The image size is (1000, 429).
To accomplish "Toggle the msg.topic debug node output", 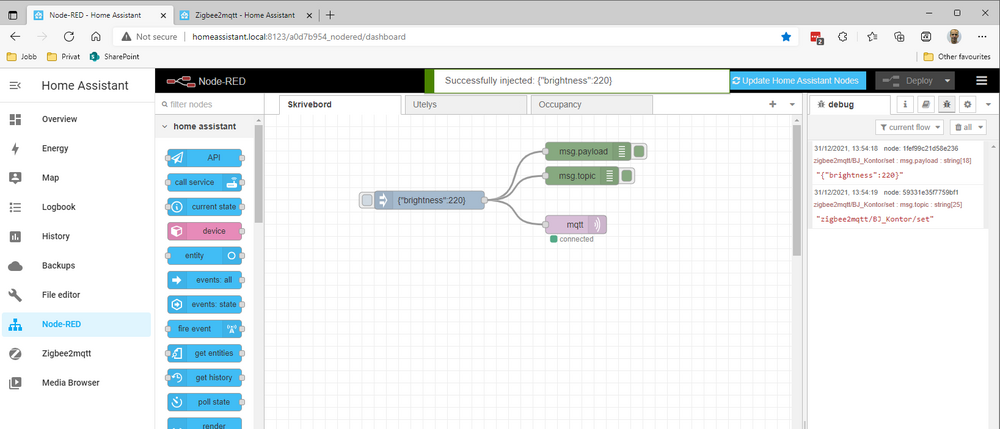I will coord(627,176).
